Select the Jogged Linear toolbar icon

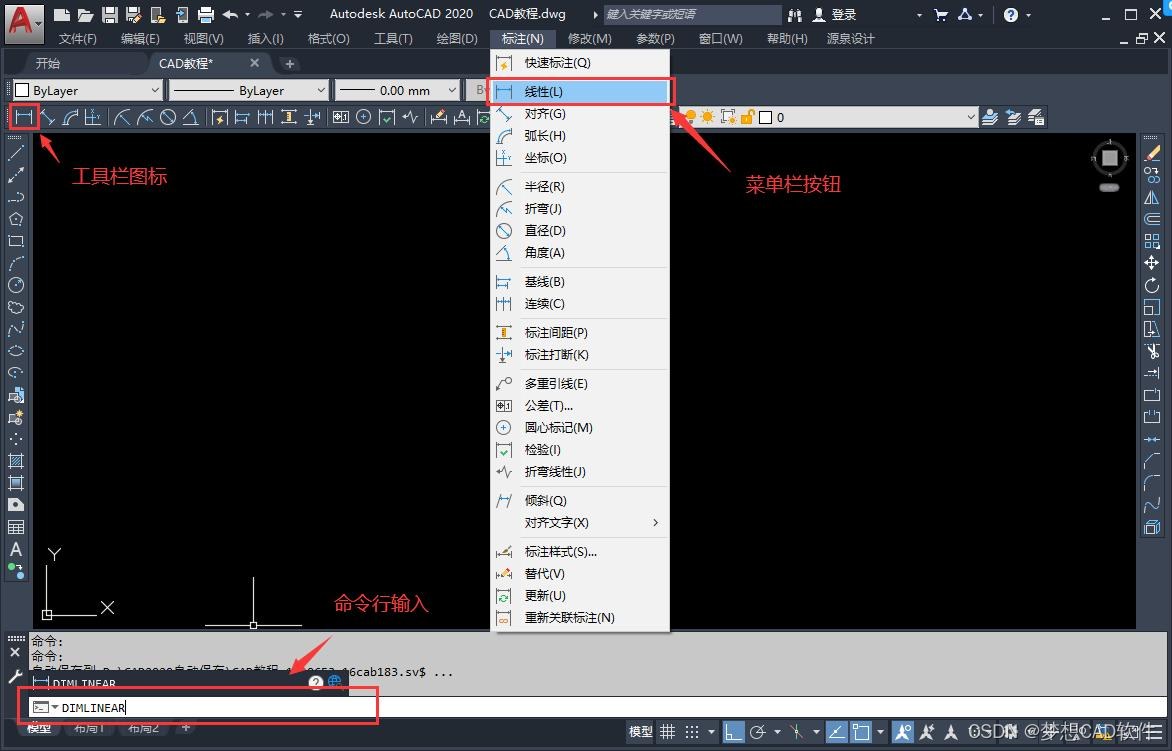coord(410,117)
